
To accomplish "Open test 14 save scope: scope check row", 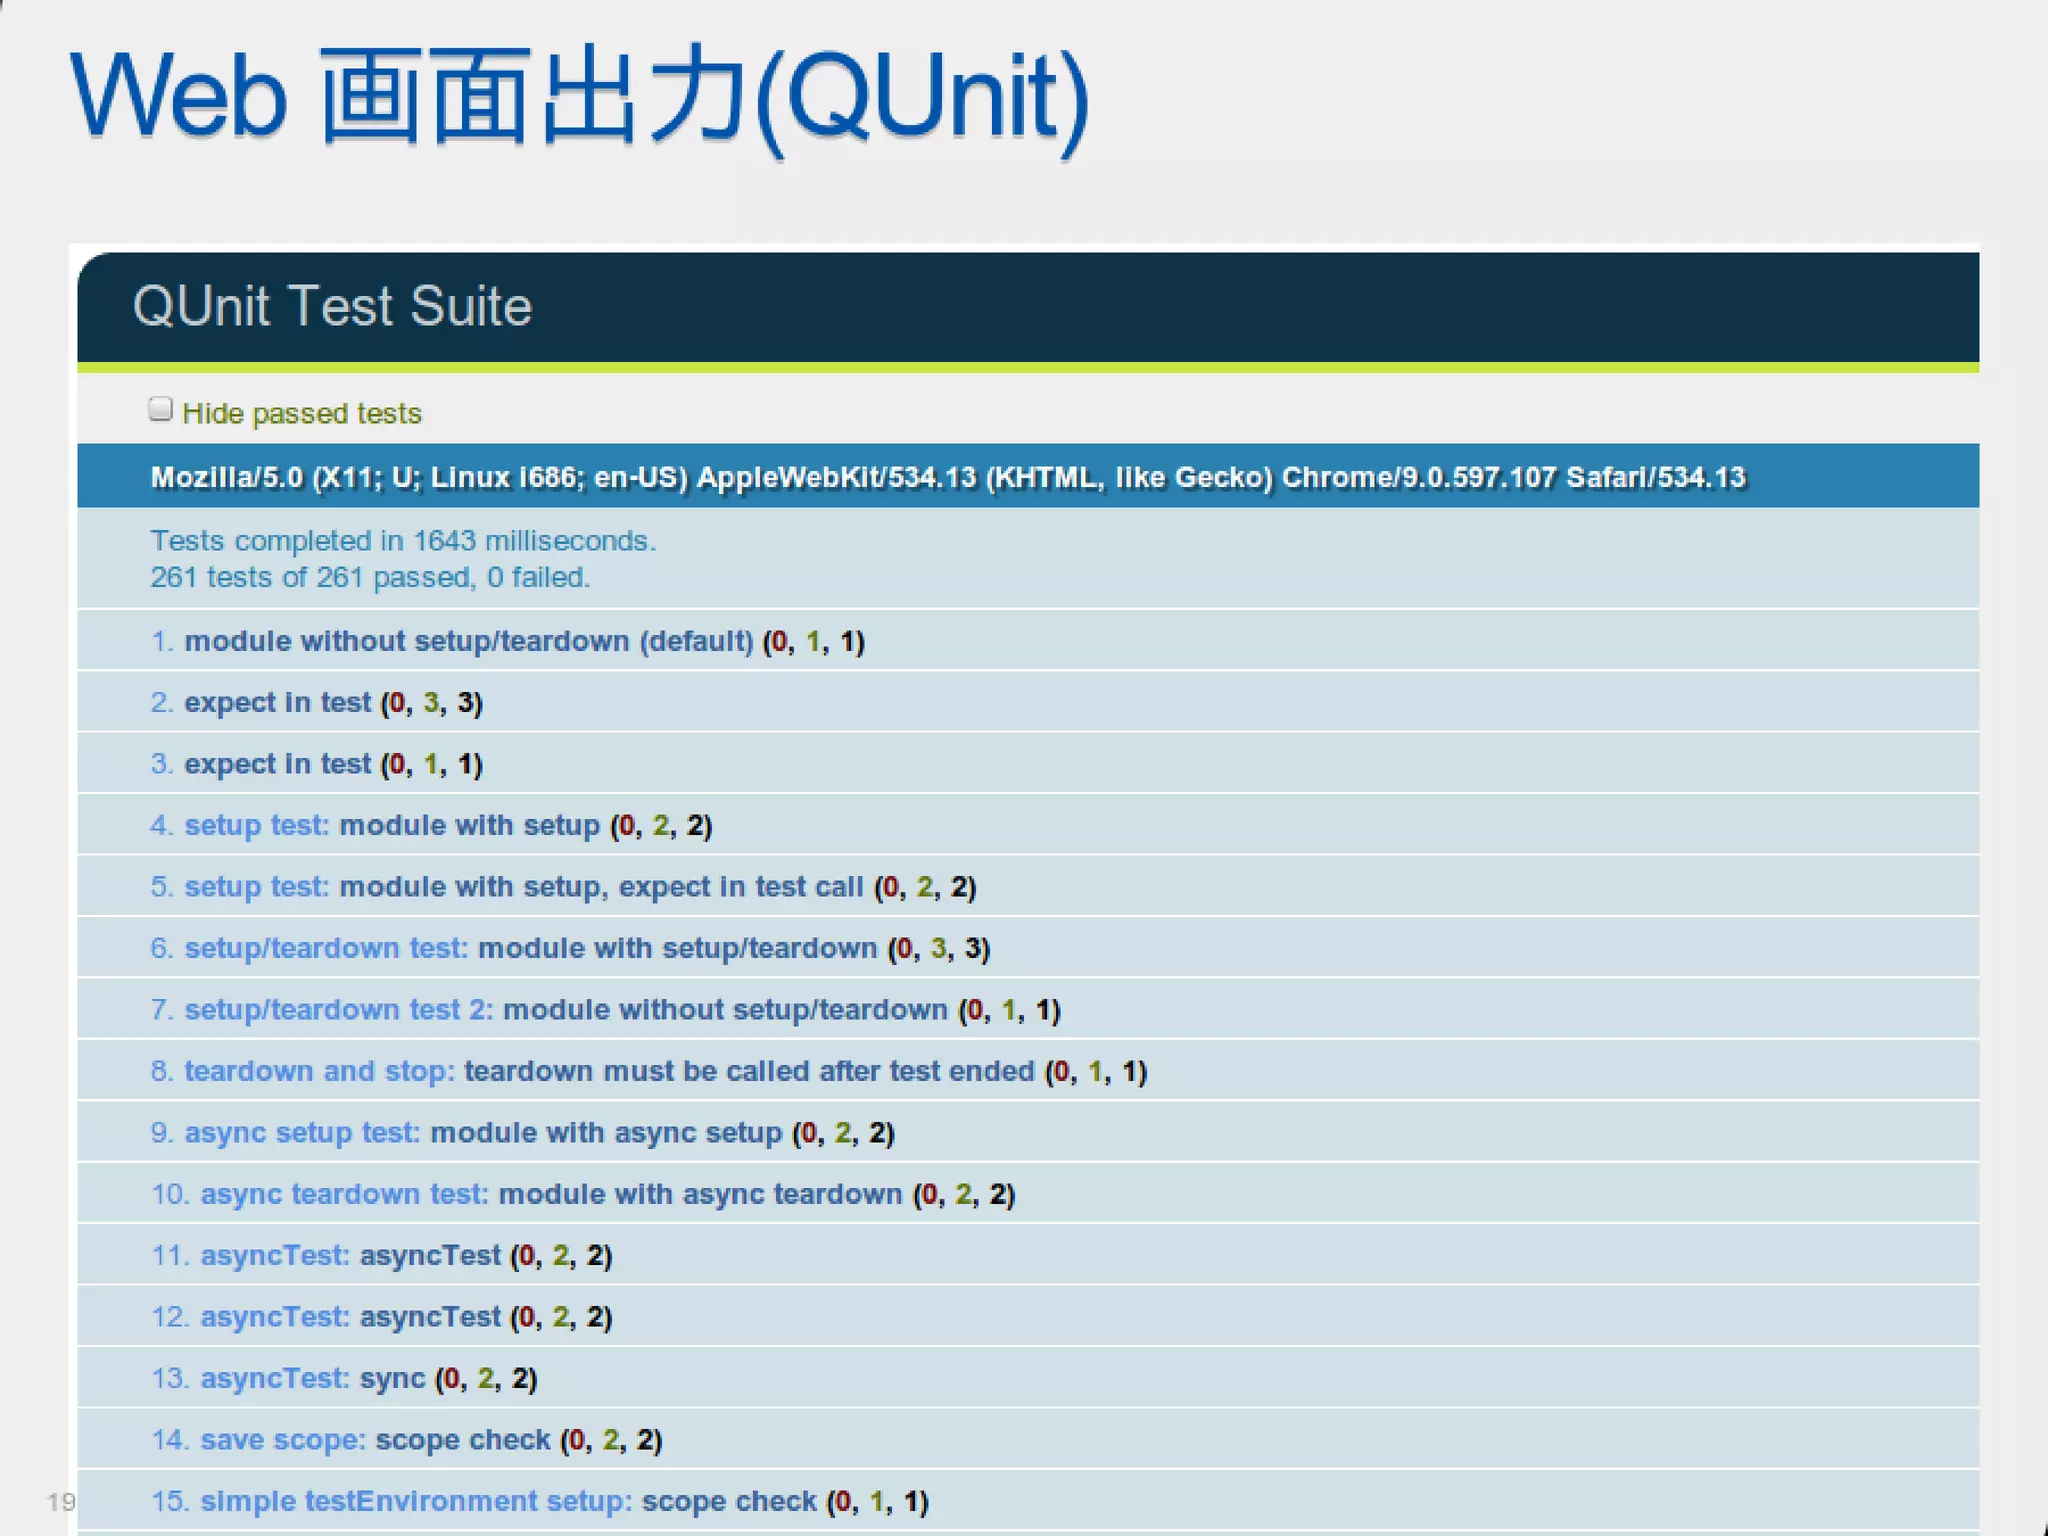I will pos(1028,1439).
